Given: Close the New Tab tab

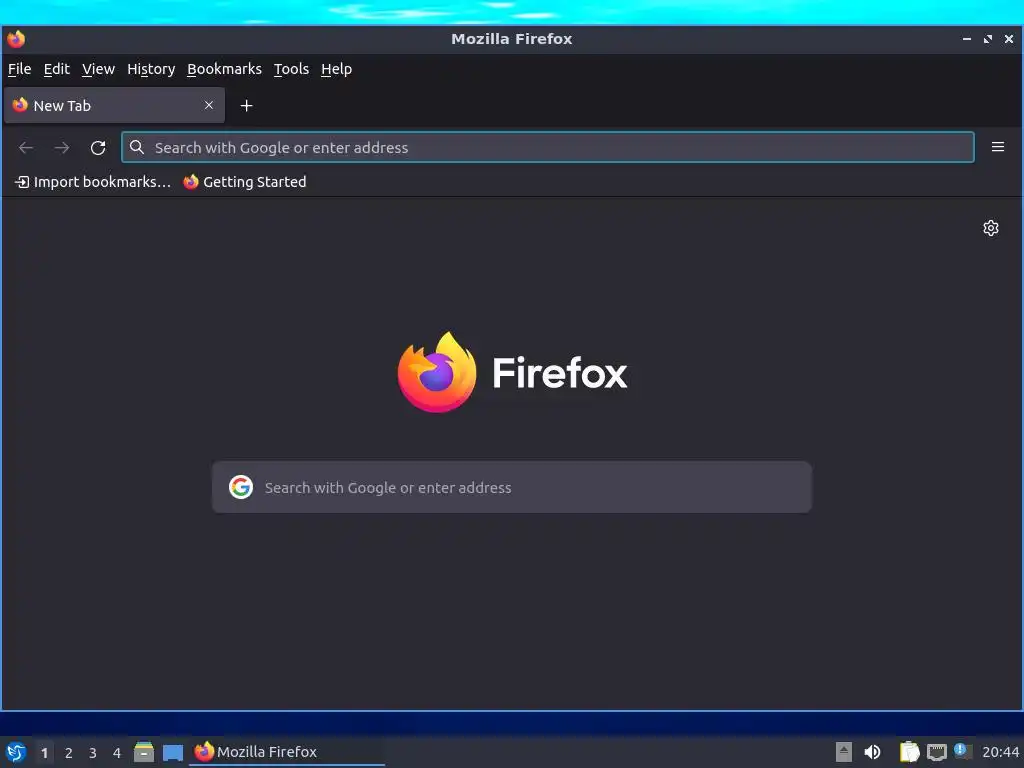Looking at the screenshot, I should point(209,105).
